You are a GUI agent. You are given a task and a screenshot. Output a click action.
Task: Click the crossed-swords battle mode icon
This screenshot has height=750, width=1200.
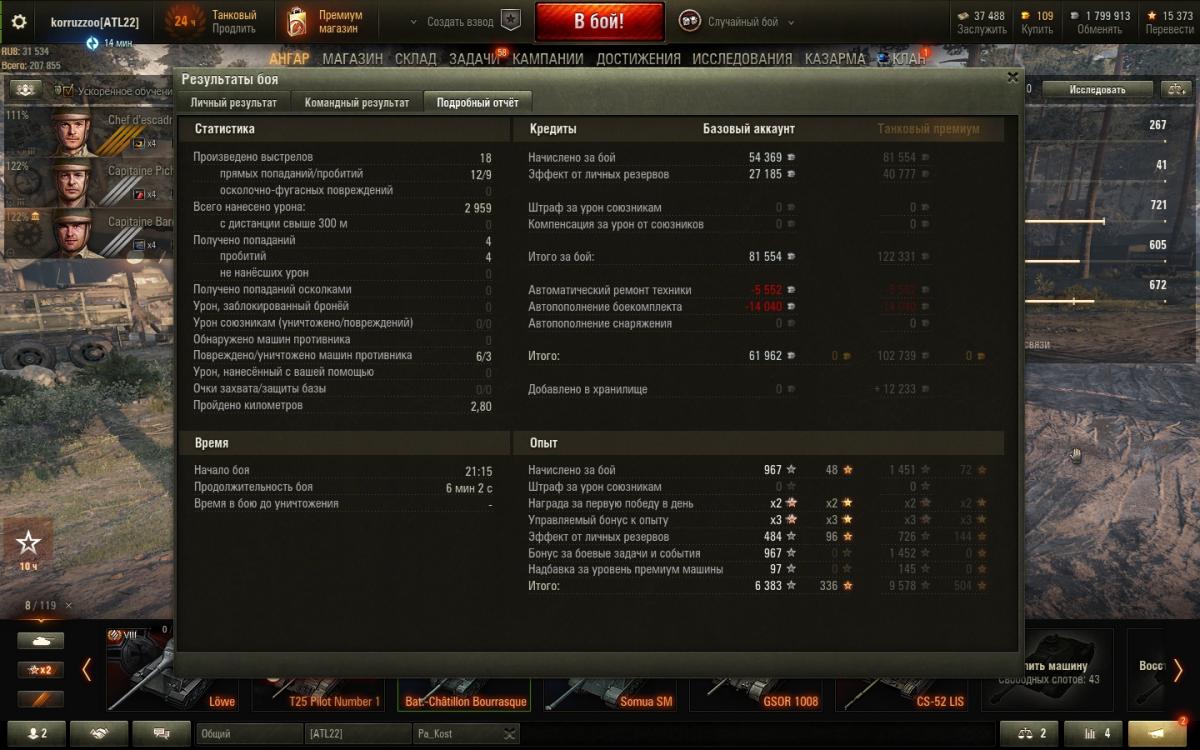coord(690,21)
